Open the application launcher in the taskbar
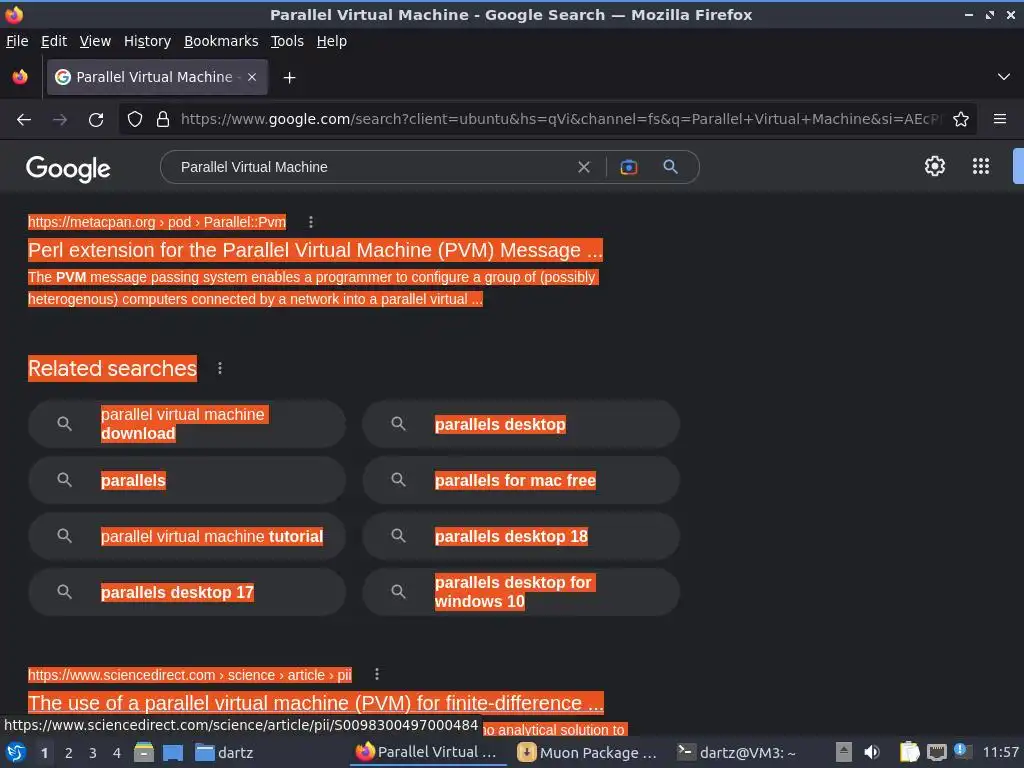Screen dimensions: 1024x768 coord(15,752)
